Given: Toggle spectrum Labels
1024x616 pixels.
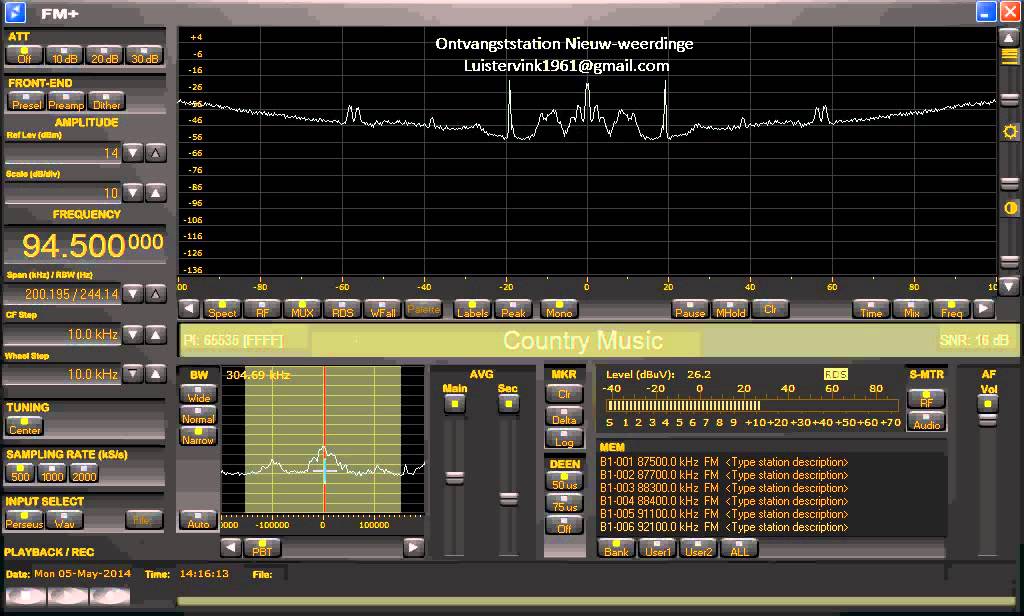Looking at the screenshot, I should pos(472,309).
